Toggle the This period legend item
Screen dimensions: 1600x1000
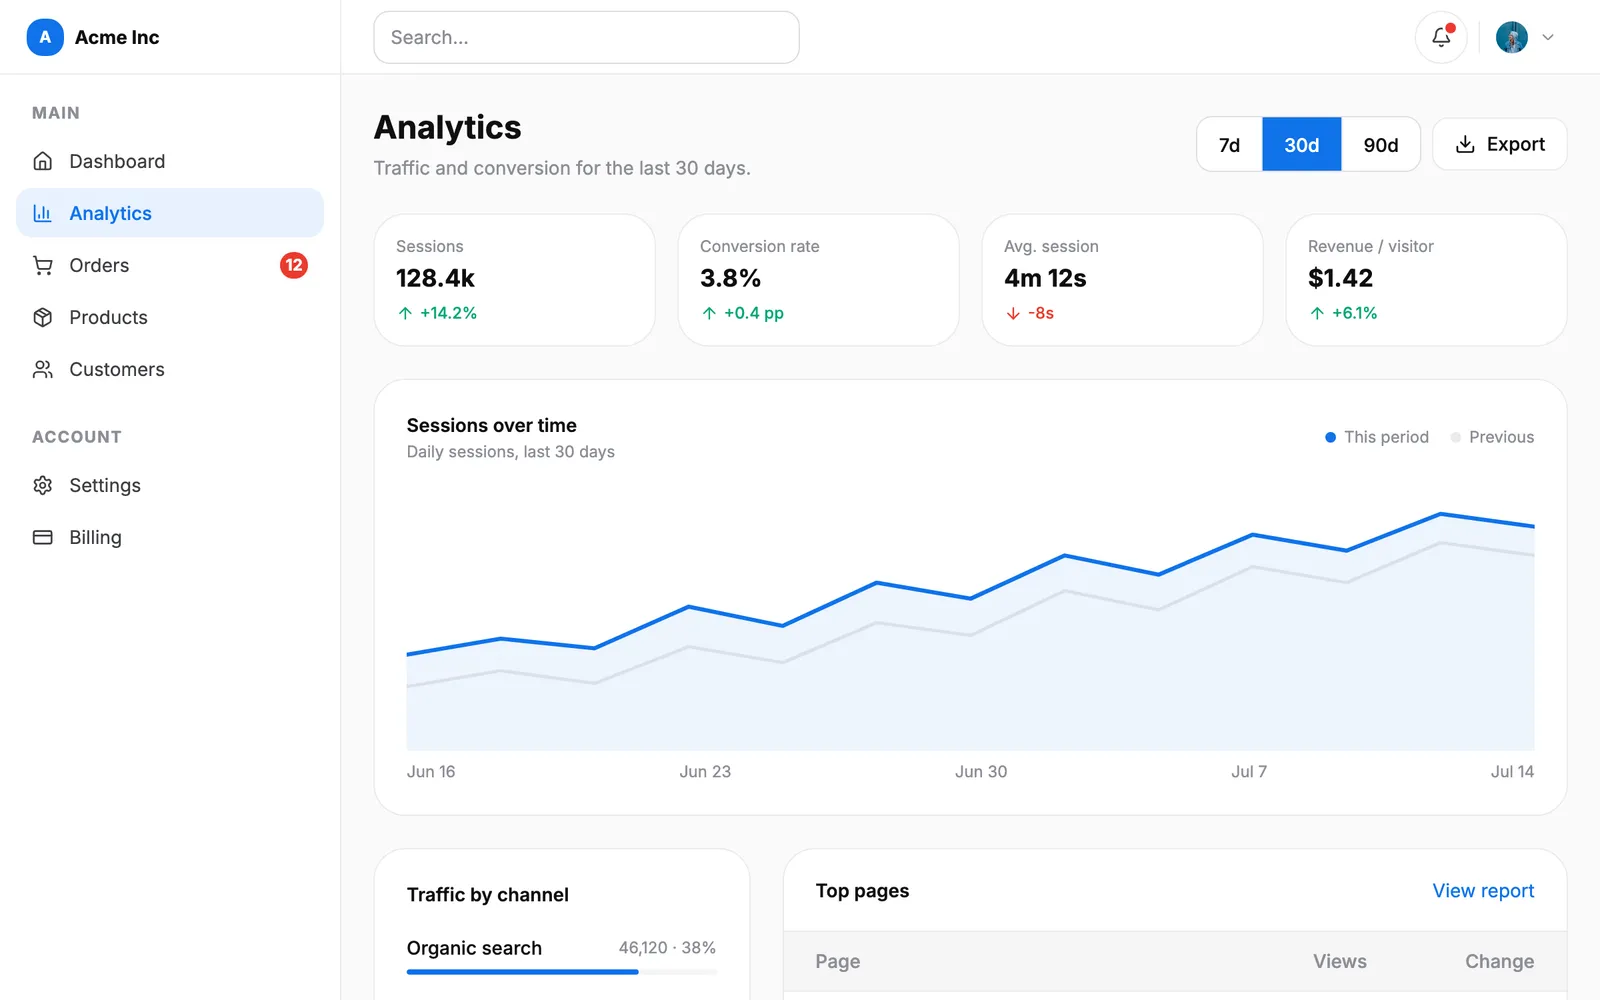(x=1376, y=437)
